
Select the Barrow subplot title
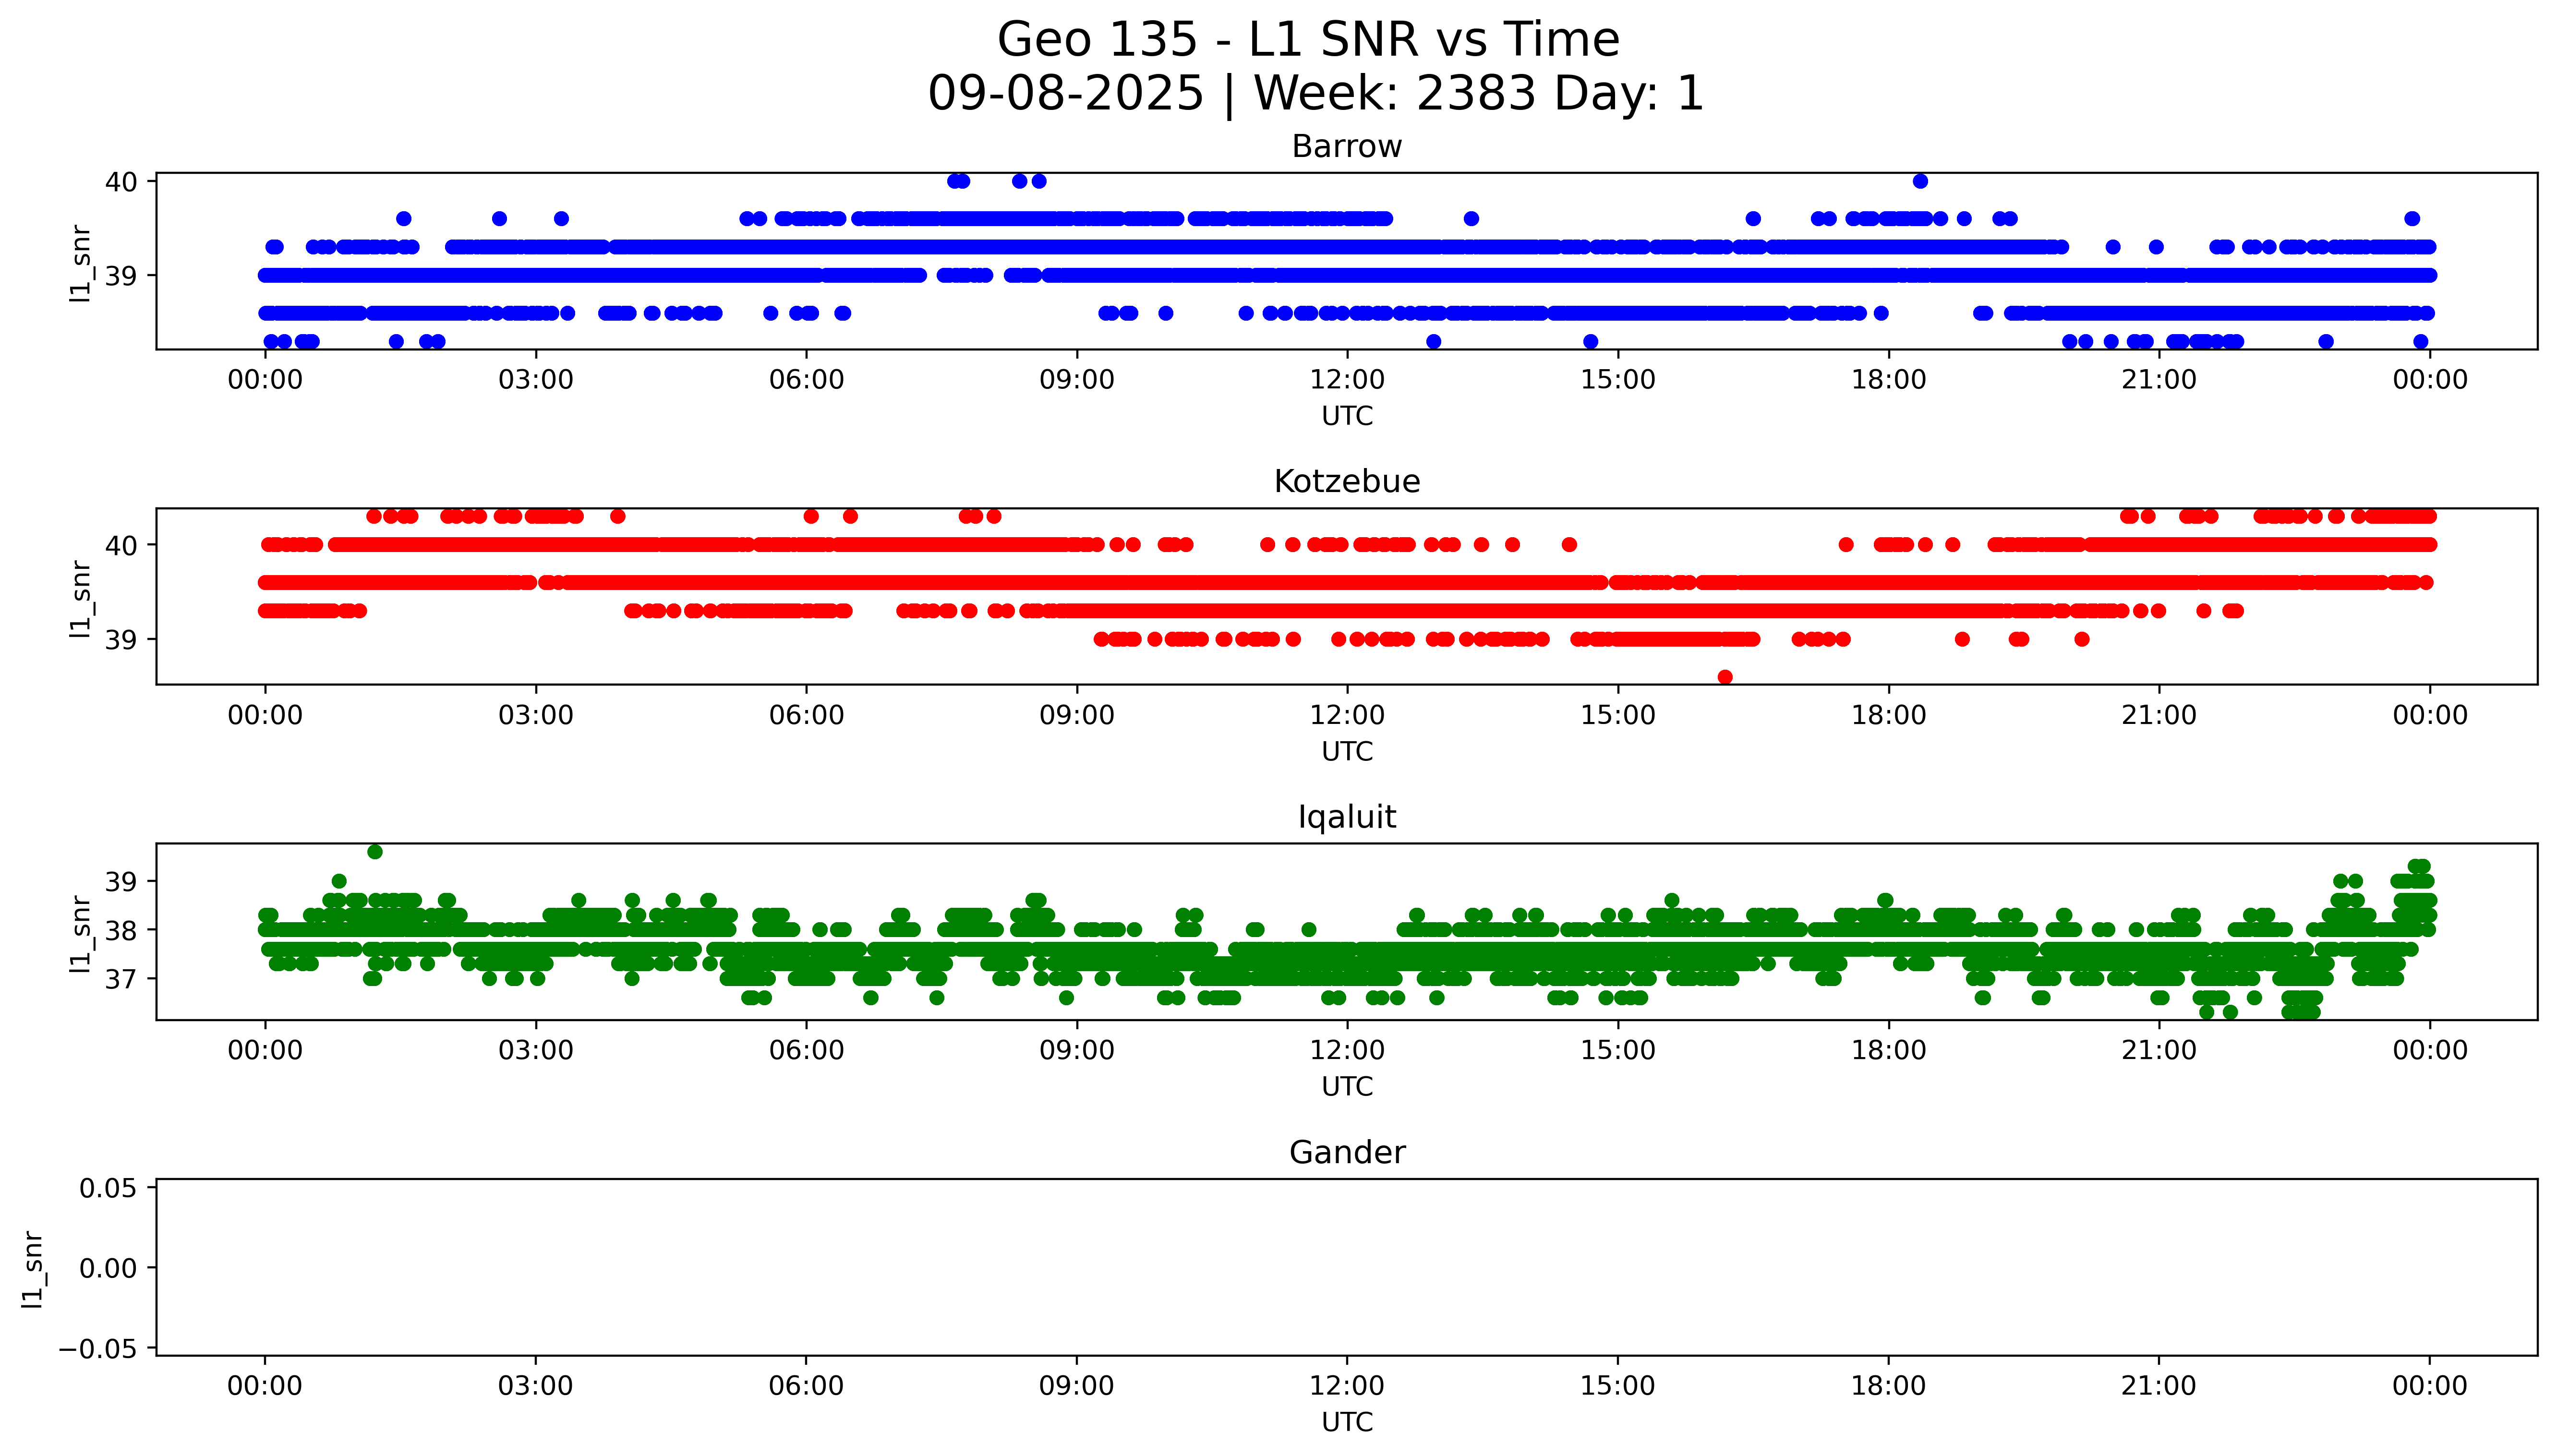(1346, 147)
